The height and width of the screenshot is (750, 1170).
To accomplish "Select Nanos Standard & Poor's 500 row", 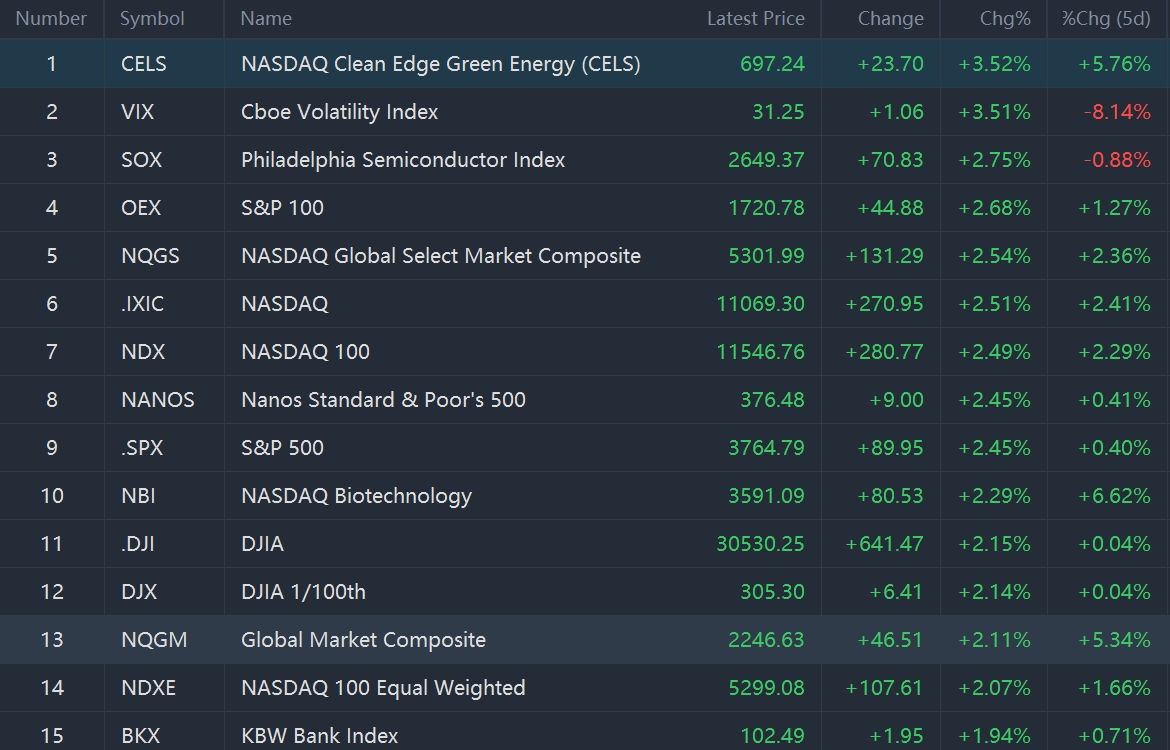I will [383, 400].
